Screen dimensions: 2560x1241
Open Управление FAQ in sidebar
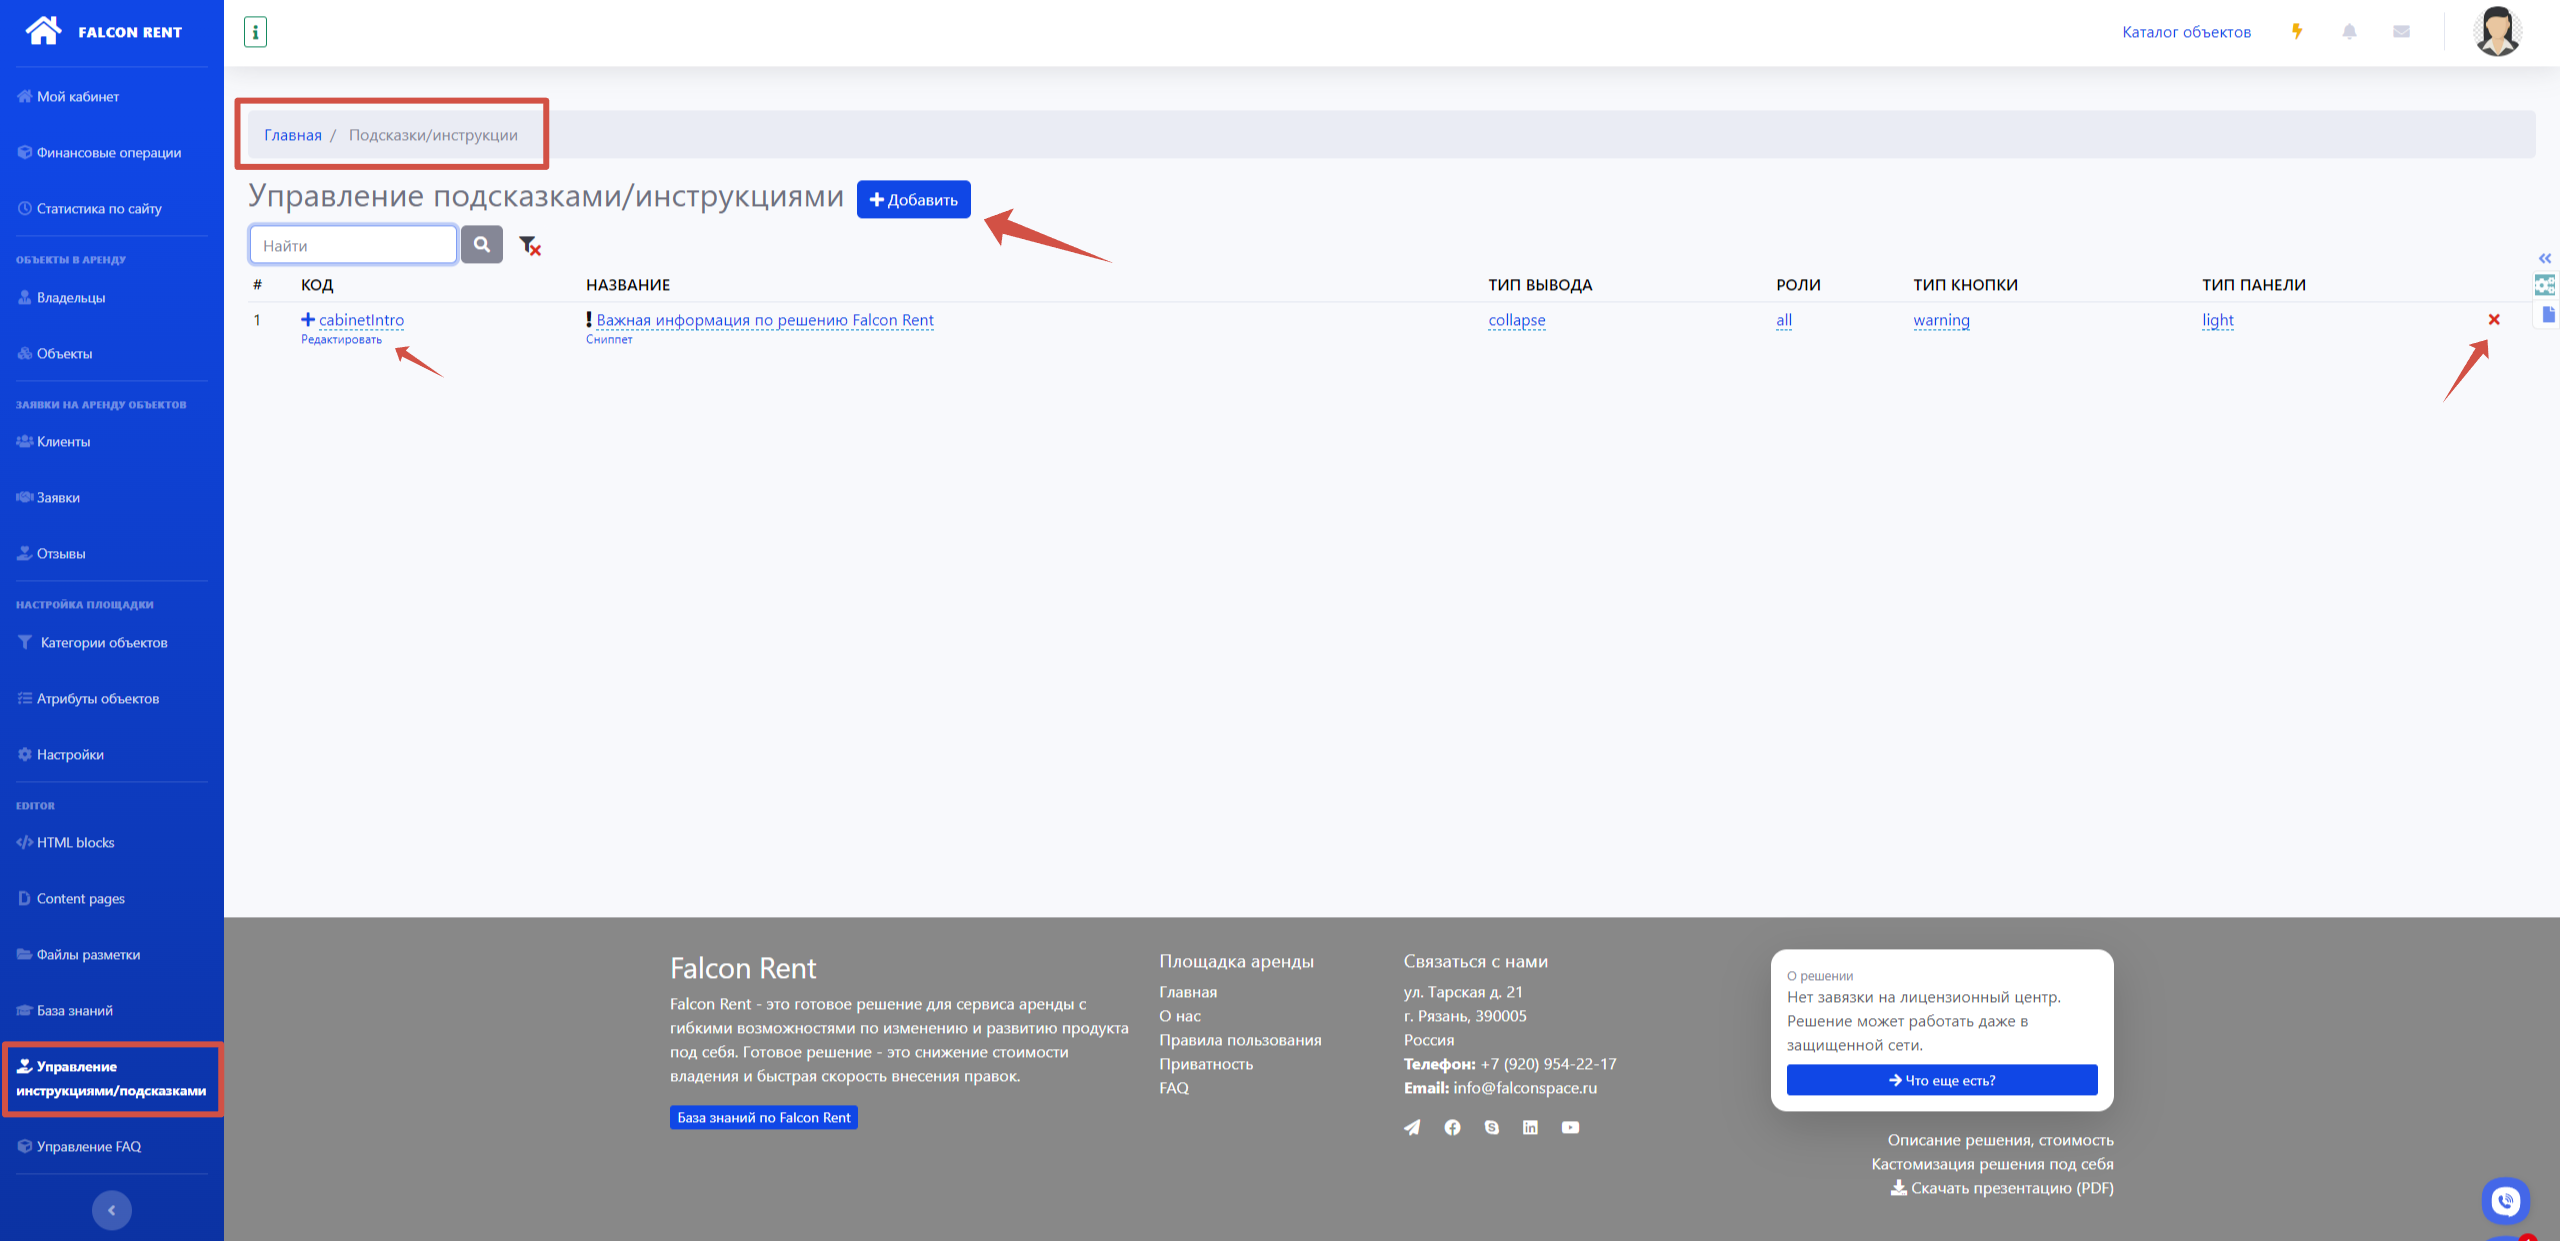[88, 1147]
